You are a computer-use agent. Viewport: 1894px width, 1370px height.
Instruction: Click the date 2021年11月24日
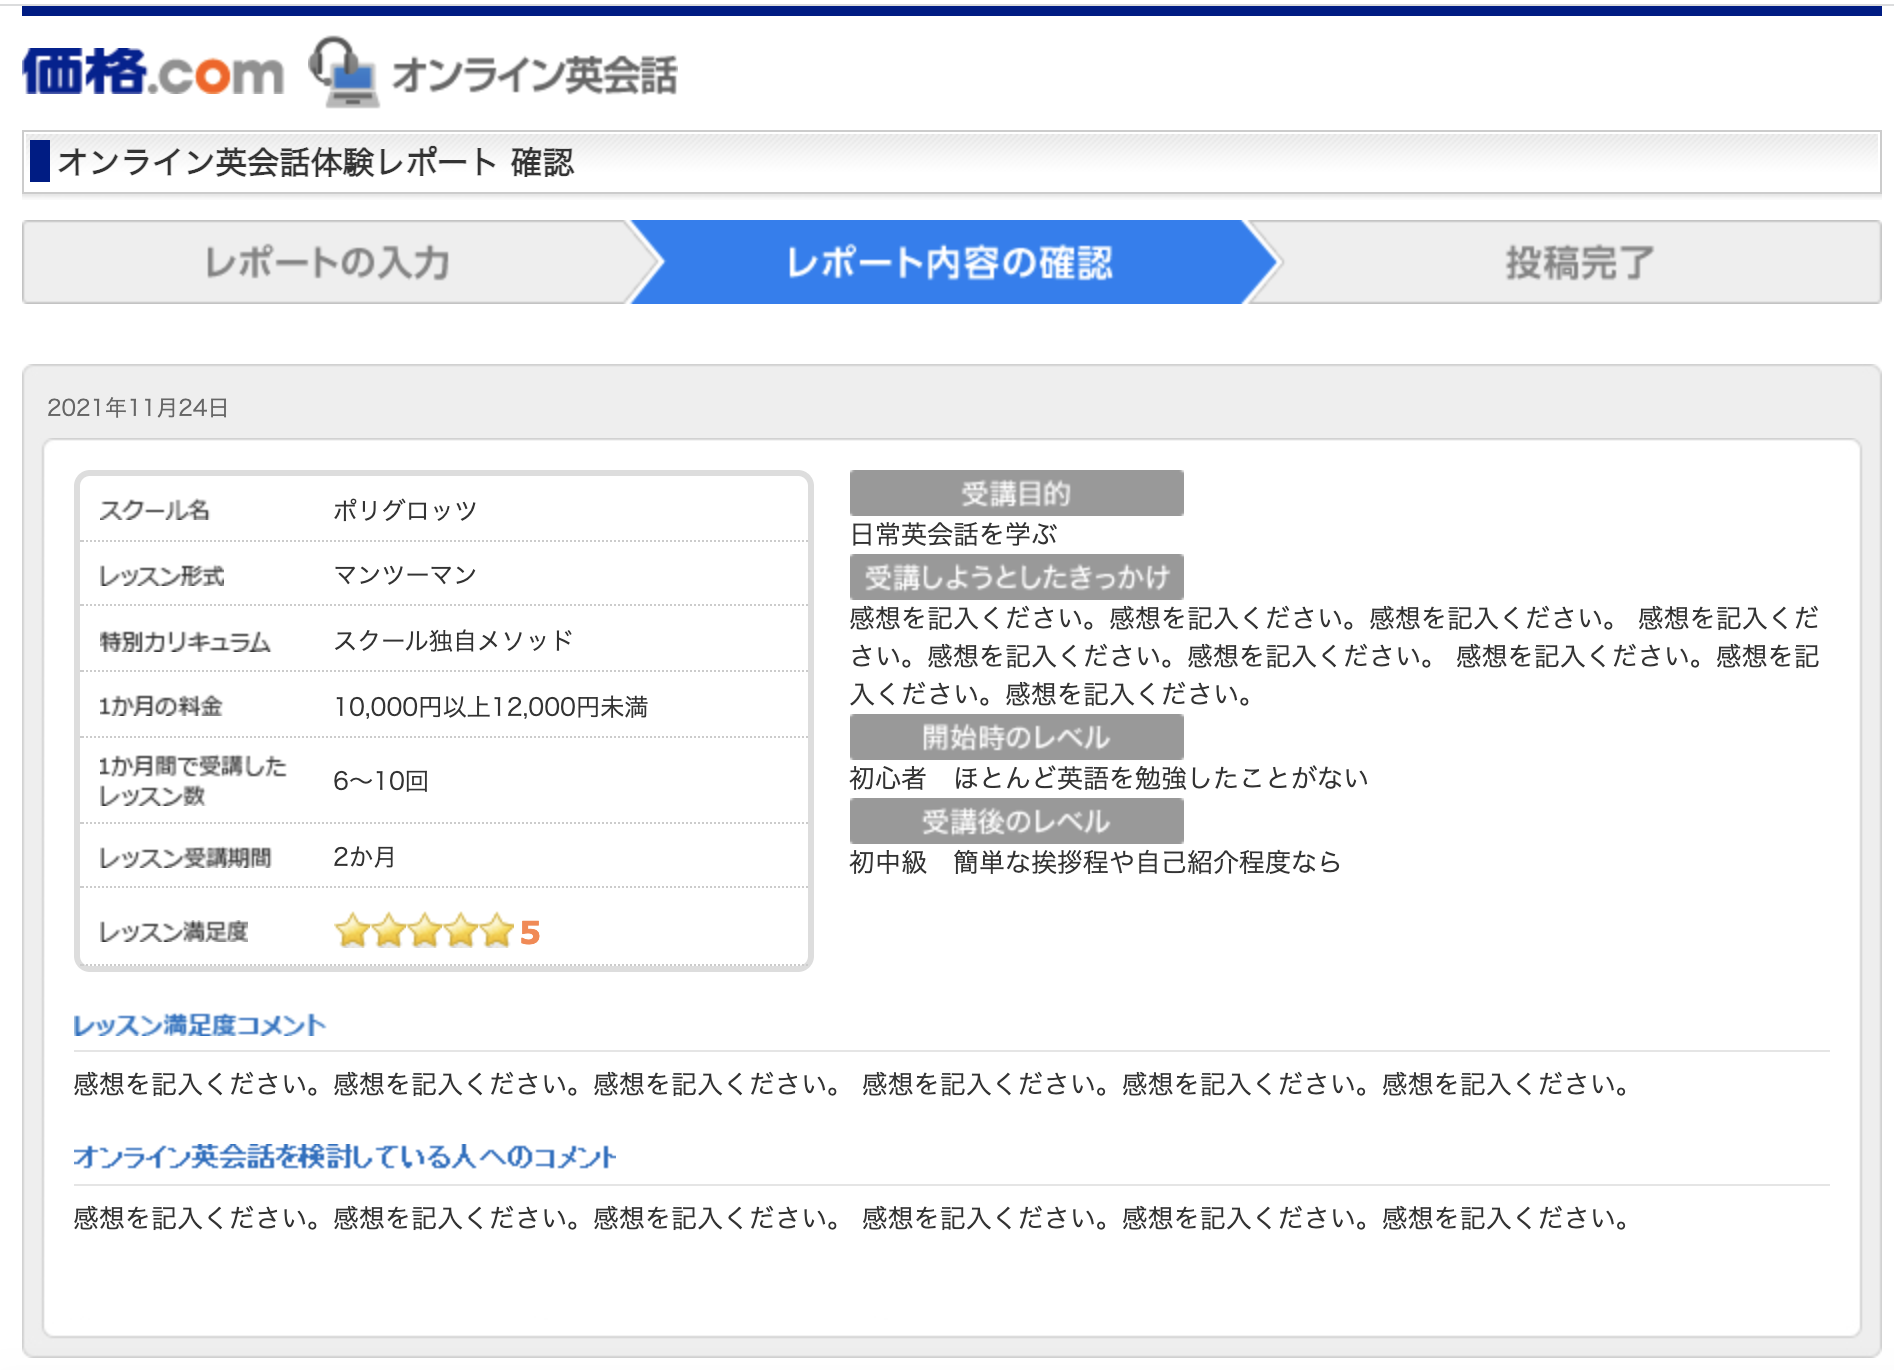click(x=138, y=407)
